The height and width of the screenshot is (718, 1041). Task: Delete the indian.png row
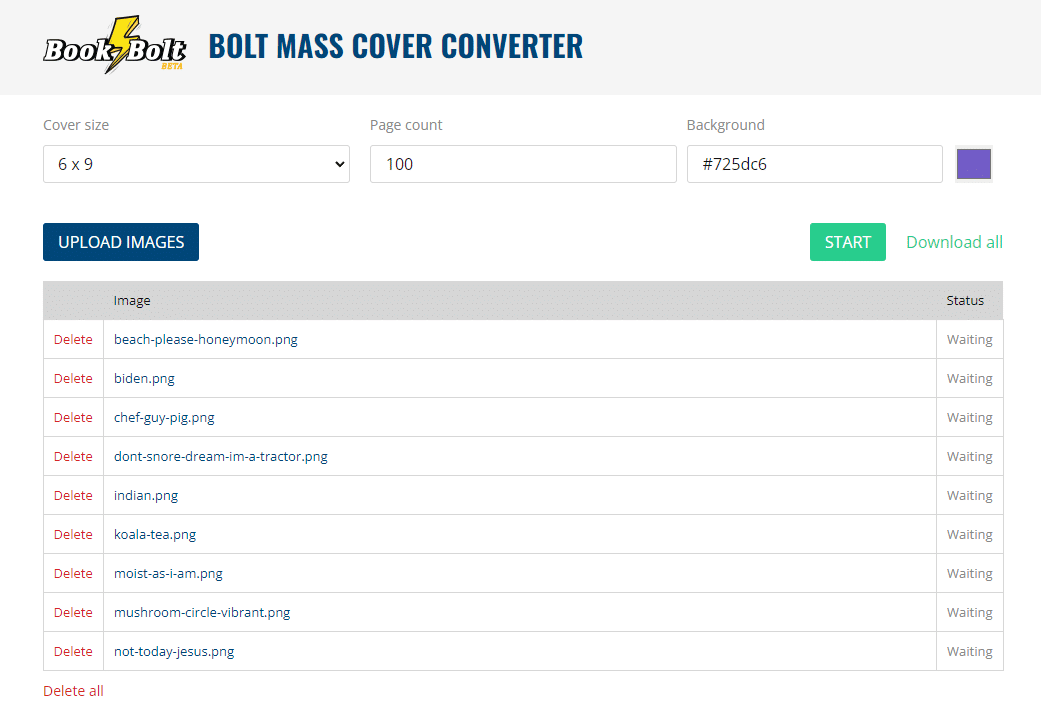(x=73, y=495)
